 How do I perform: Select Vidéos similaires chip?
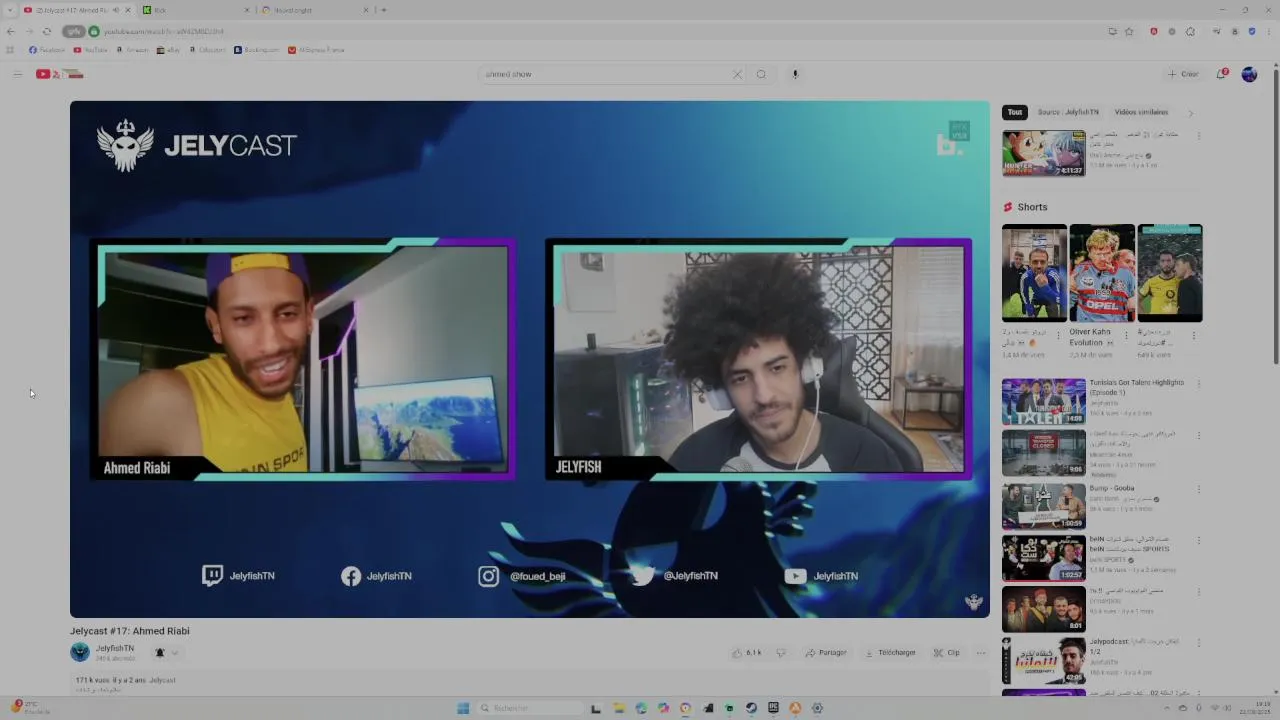tap(1141, 112)
